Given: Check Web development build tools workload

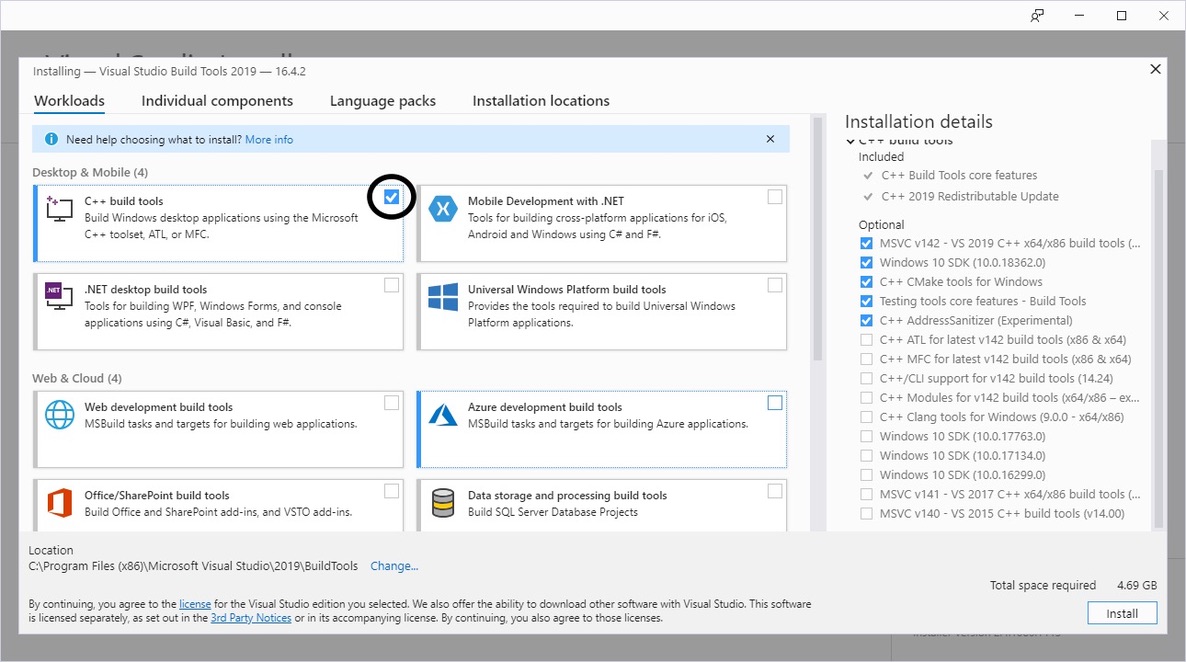Looking at the screenshot, I should pos(391,402).
